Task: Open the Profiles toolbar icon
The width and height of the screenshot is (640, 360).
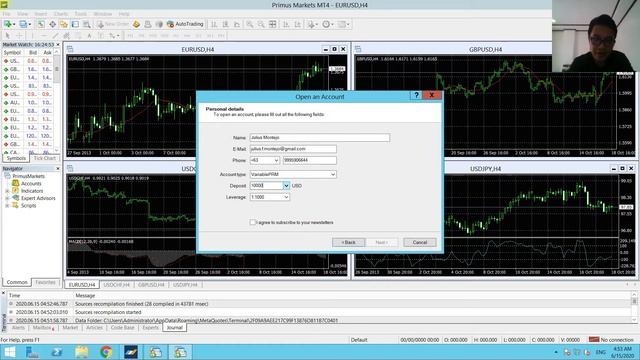Action: click(24, 24)
